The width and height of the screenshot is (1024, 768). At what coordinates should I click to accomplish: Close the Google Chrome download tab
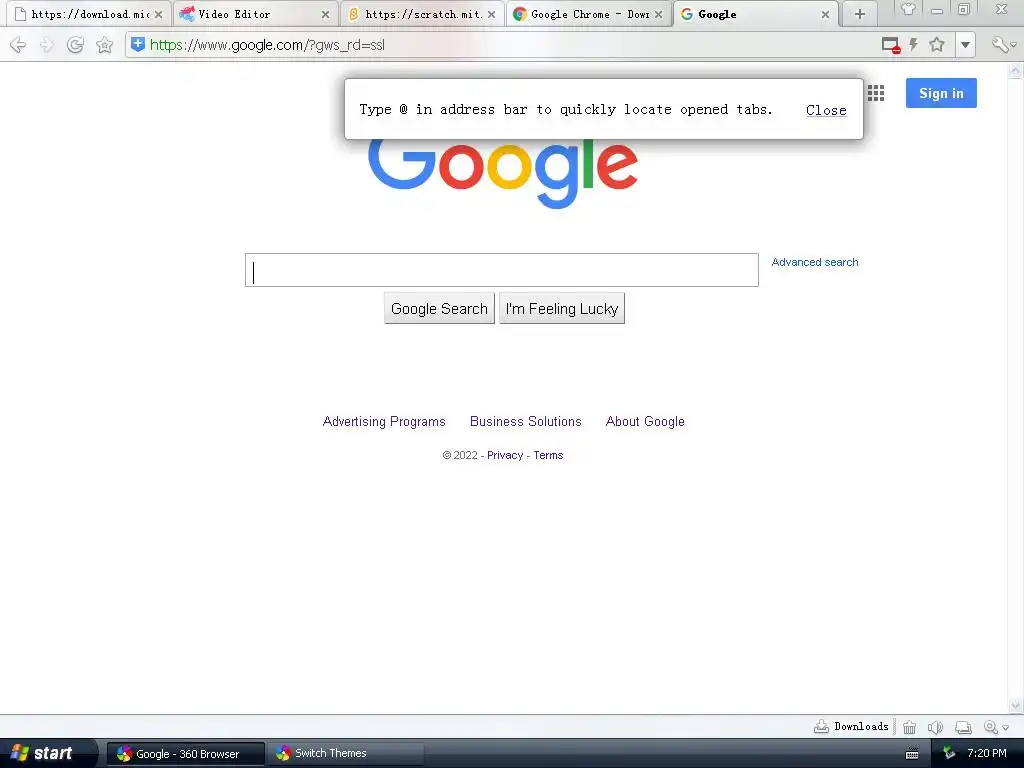(658, 14)
